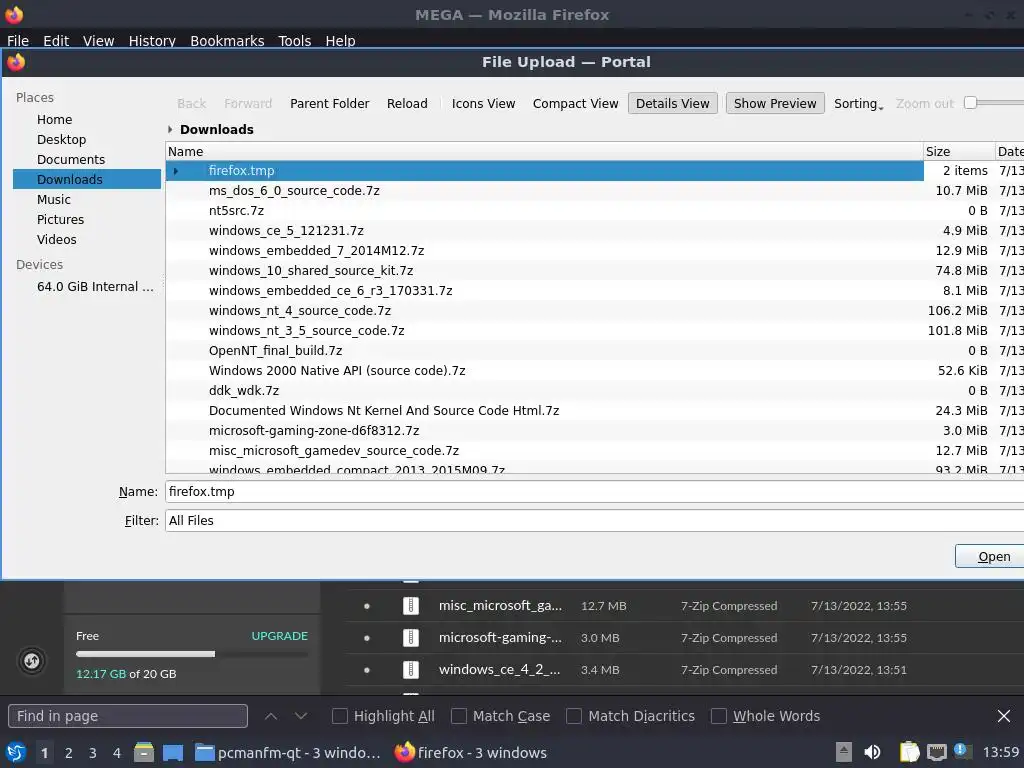Click Reload in the file dialog

coord(407,103)
